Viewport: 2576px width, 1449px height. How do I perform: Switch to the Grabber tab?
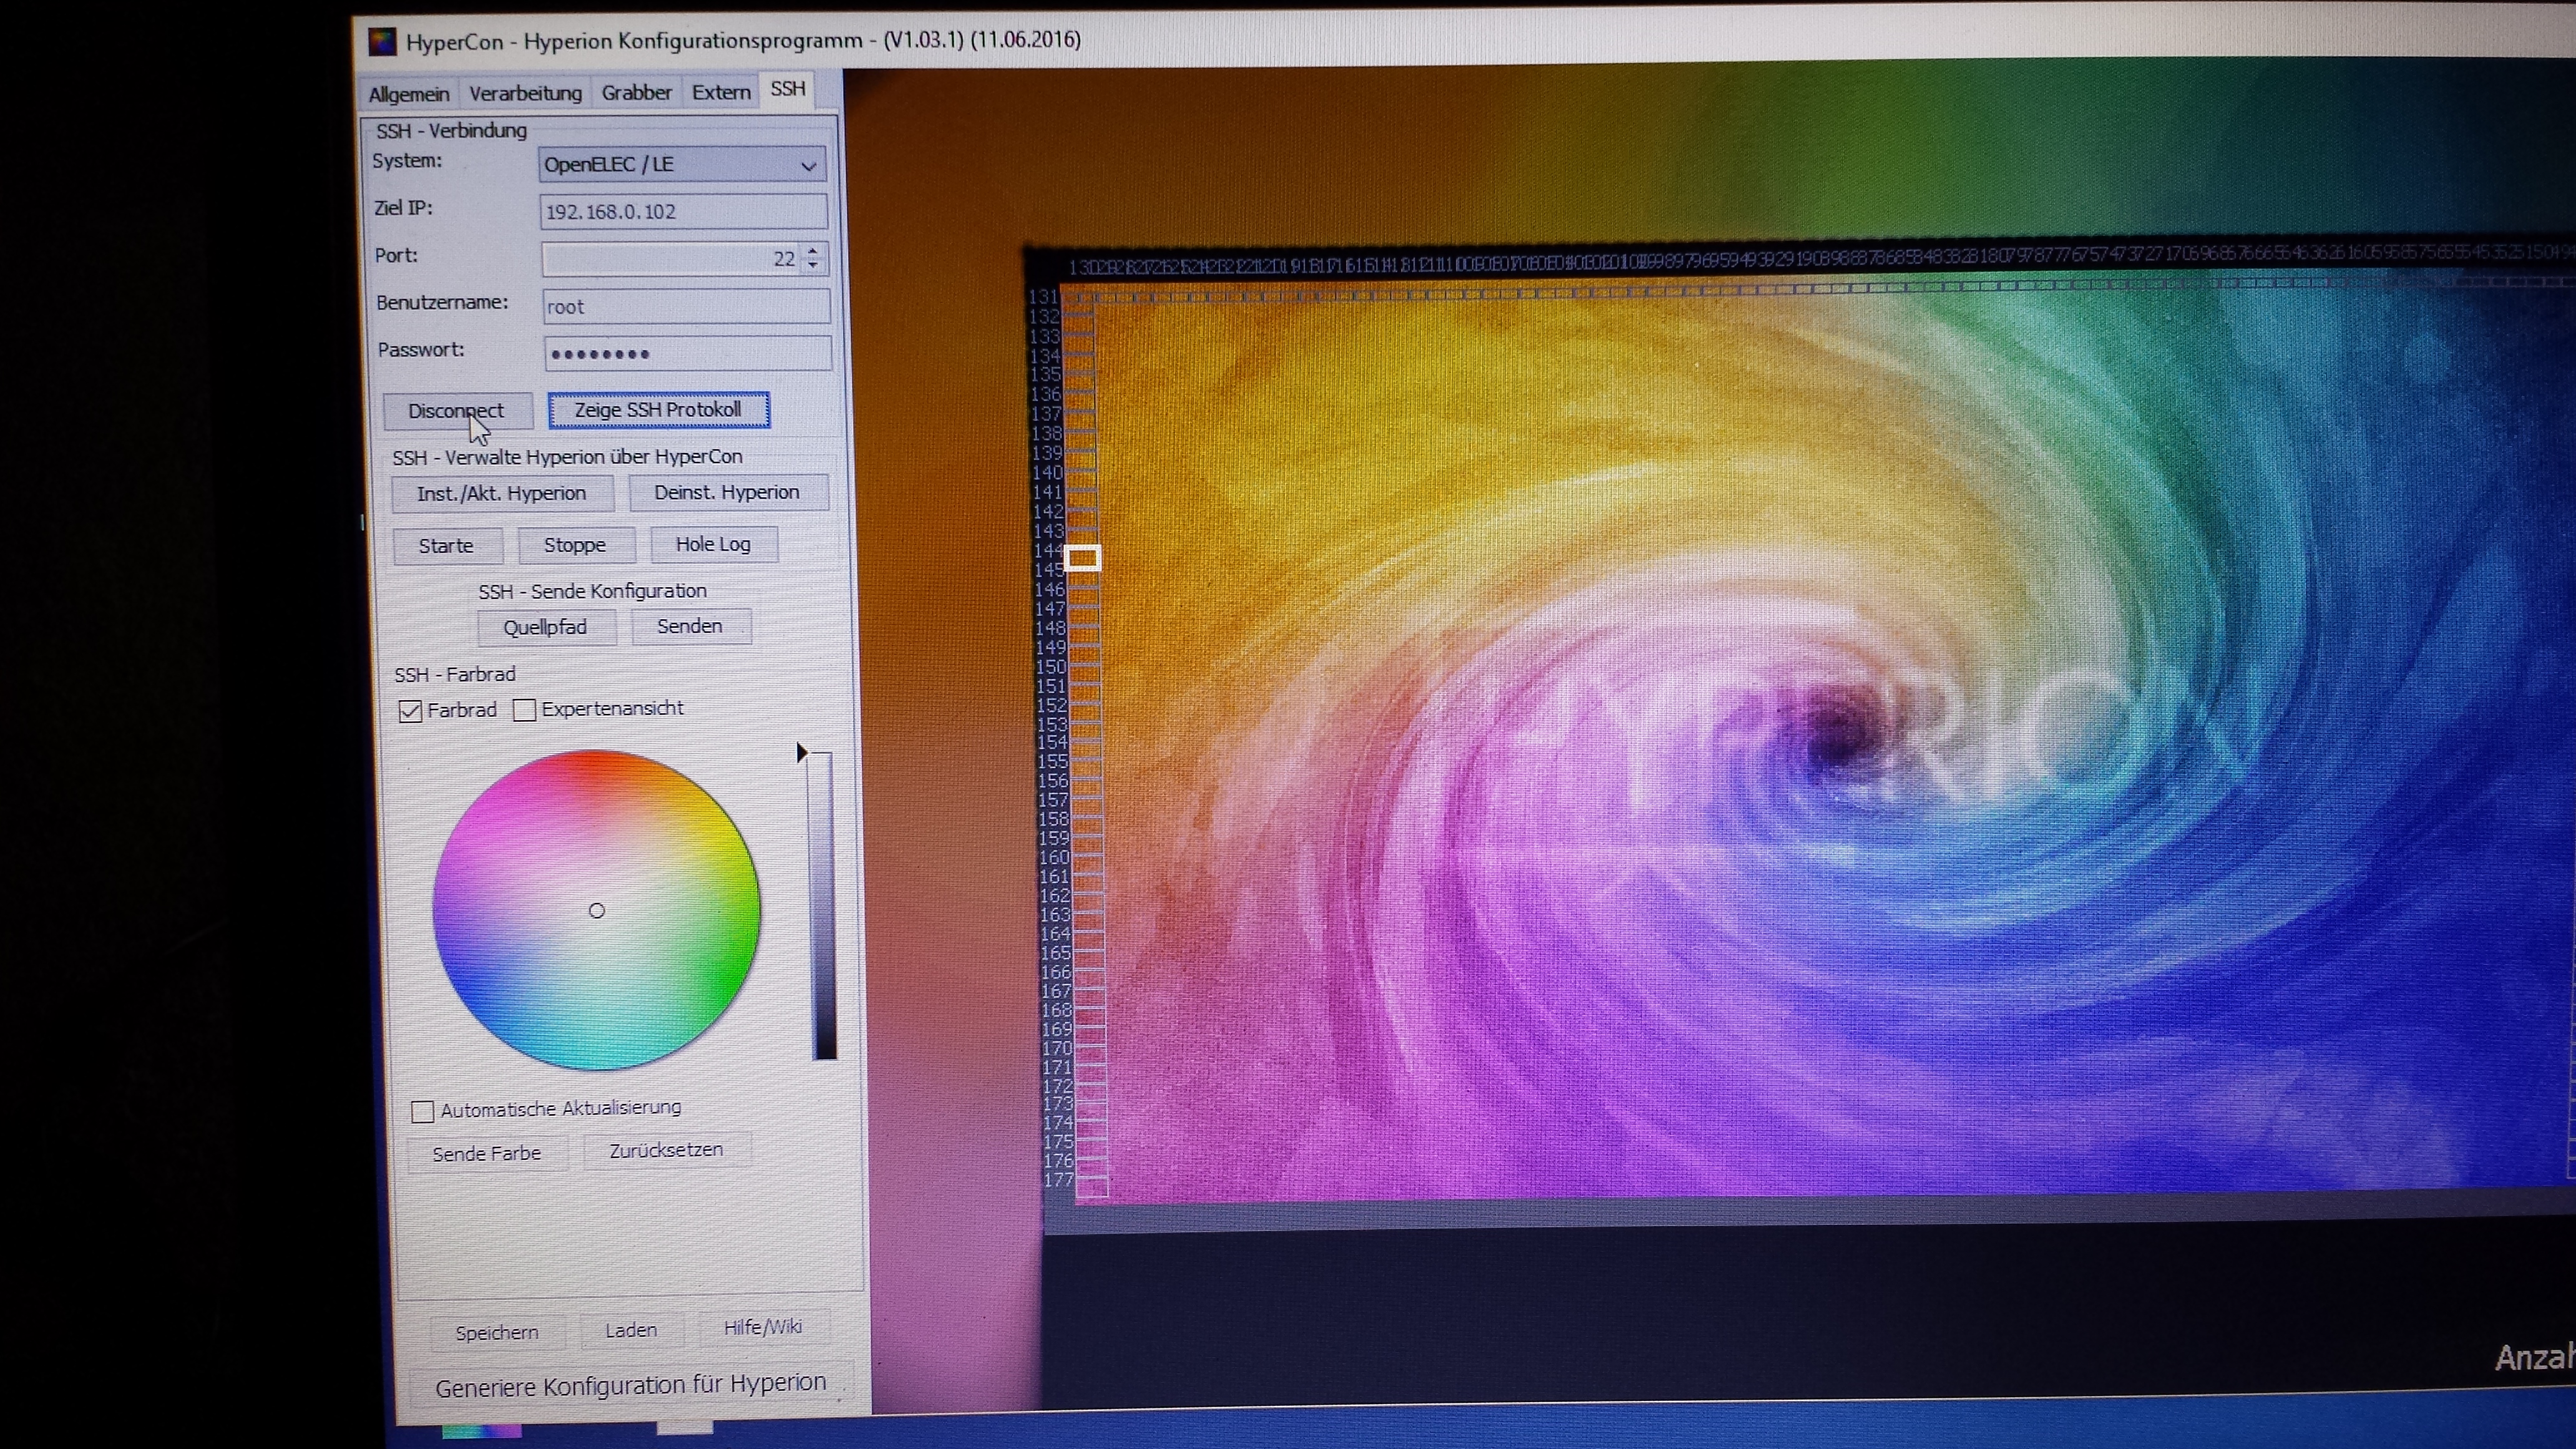636,93
